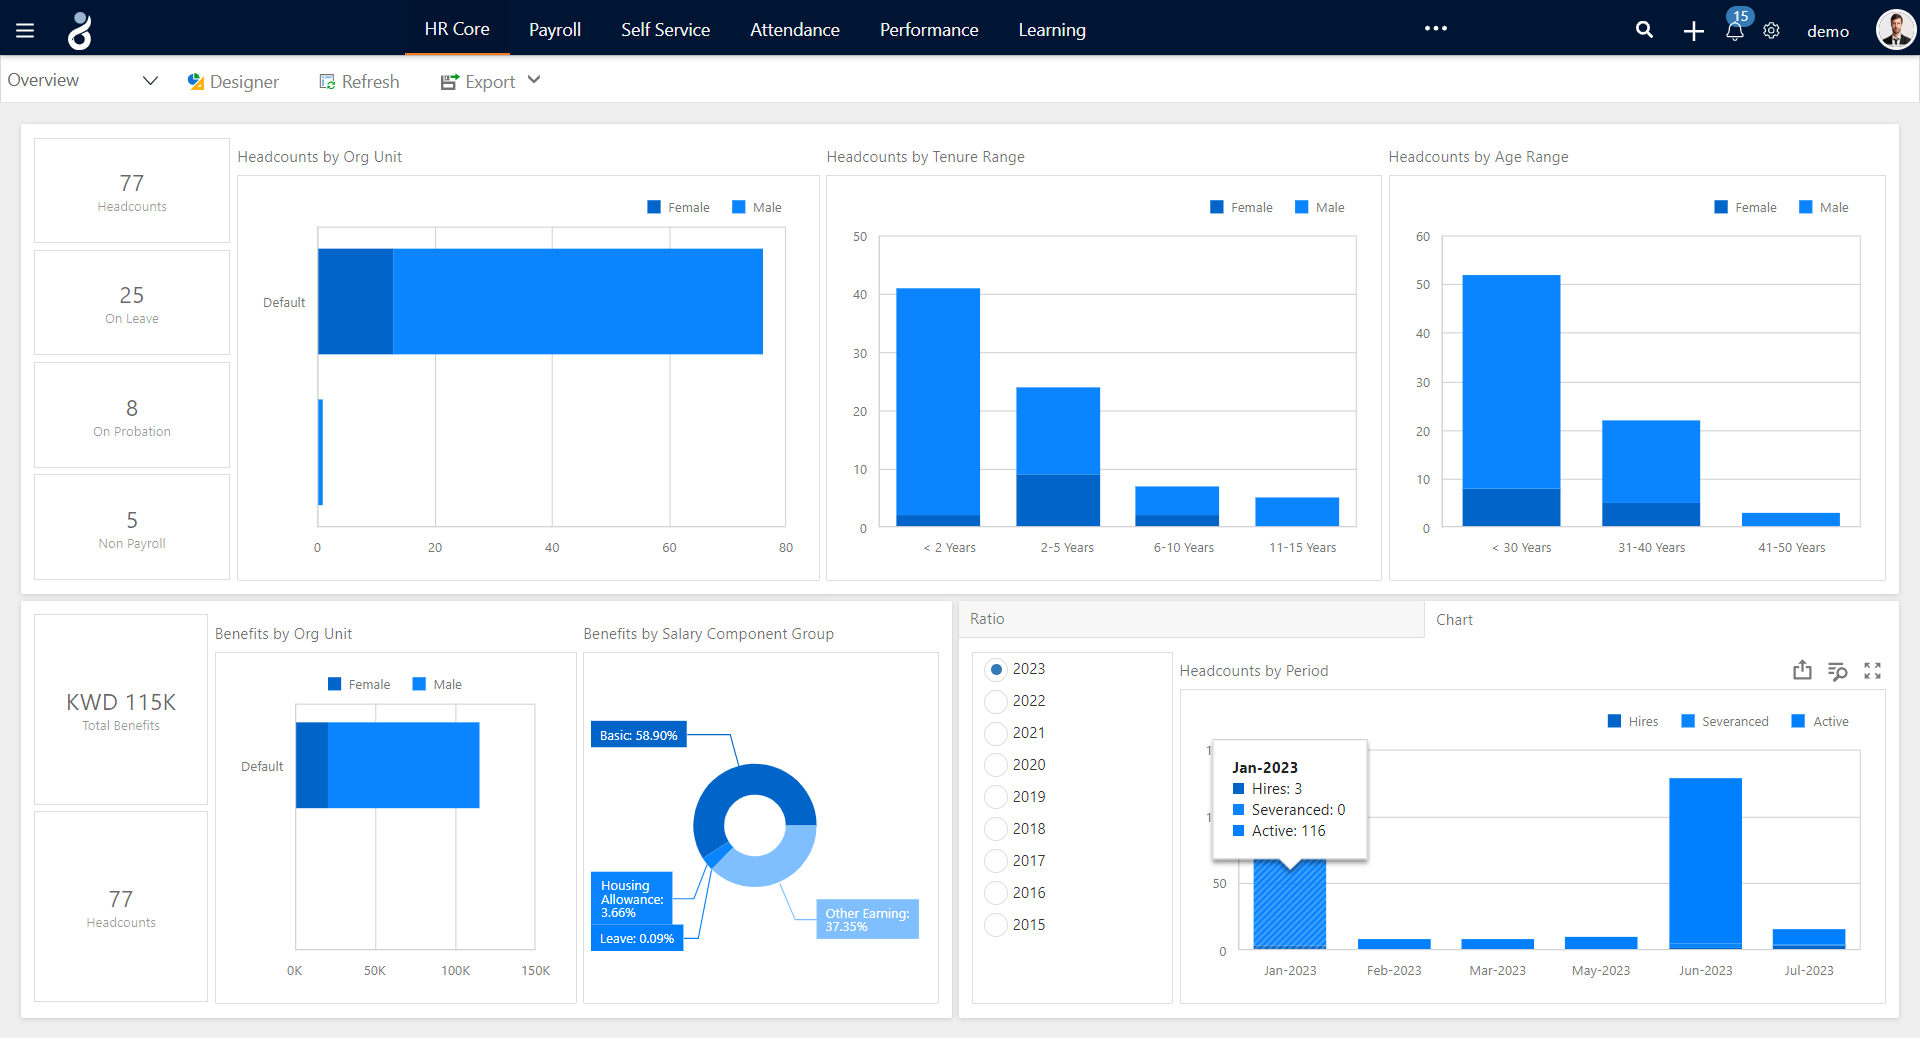Show more modules via the ellipsis menu
1920x1040 pixels.
click(1435, 28)
